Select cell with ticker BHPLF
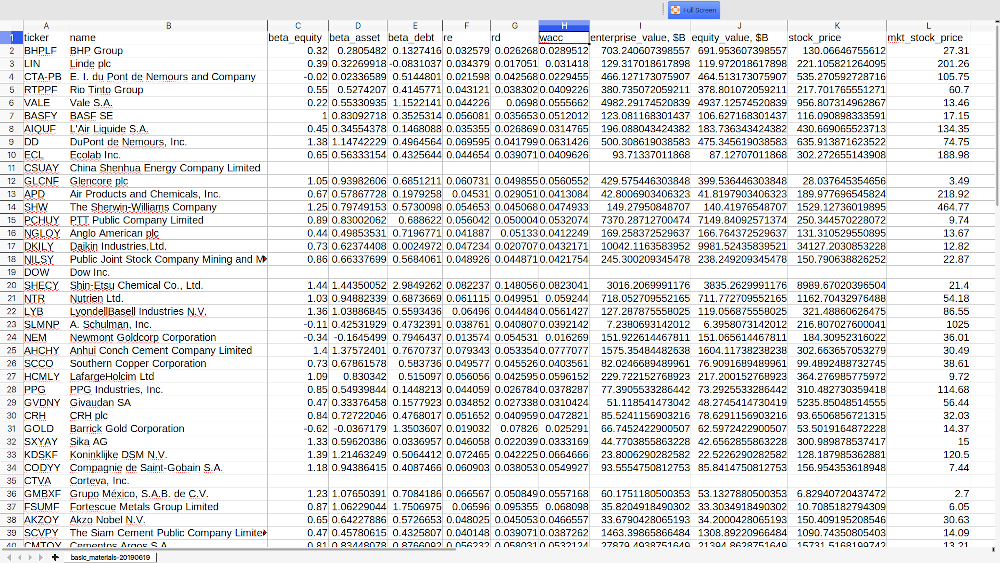This screenshot has height=563, width=1000. [x=46, y=50]
